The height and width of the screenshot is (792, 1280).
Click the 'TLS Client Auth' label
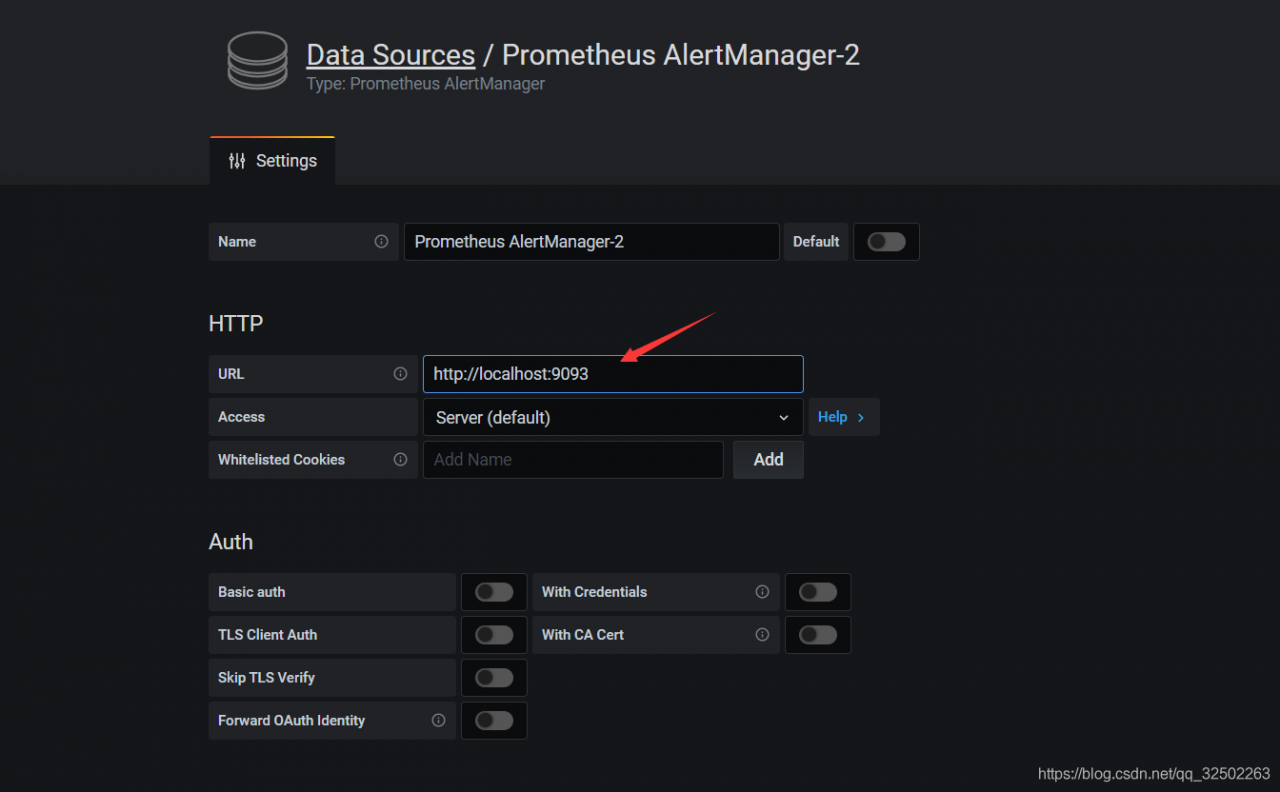point(268,635)
